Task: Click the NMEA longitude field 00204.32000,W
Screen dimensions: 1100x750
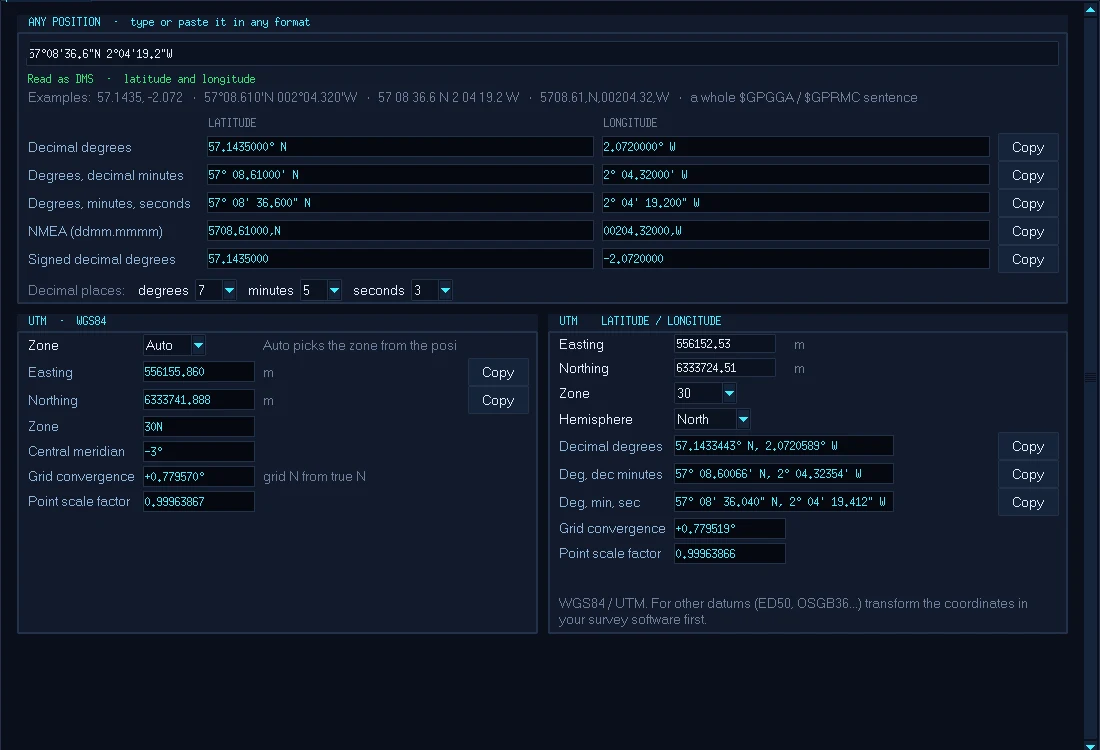Action: [x=796, y=231]
